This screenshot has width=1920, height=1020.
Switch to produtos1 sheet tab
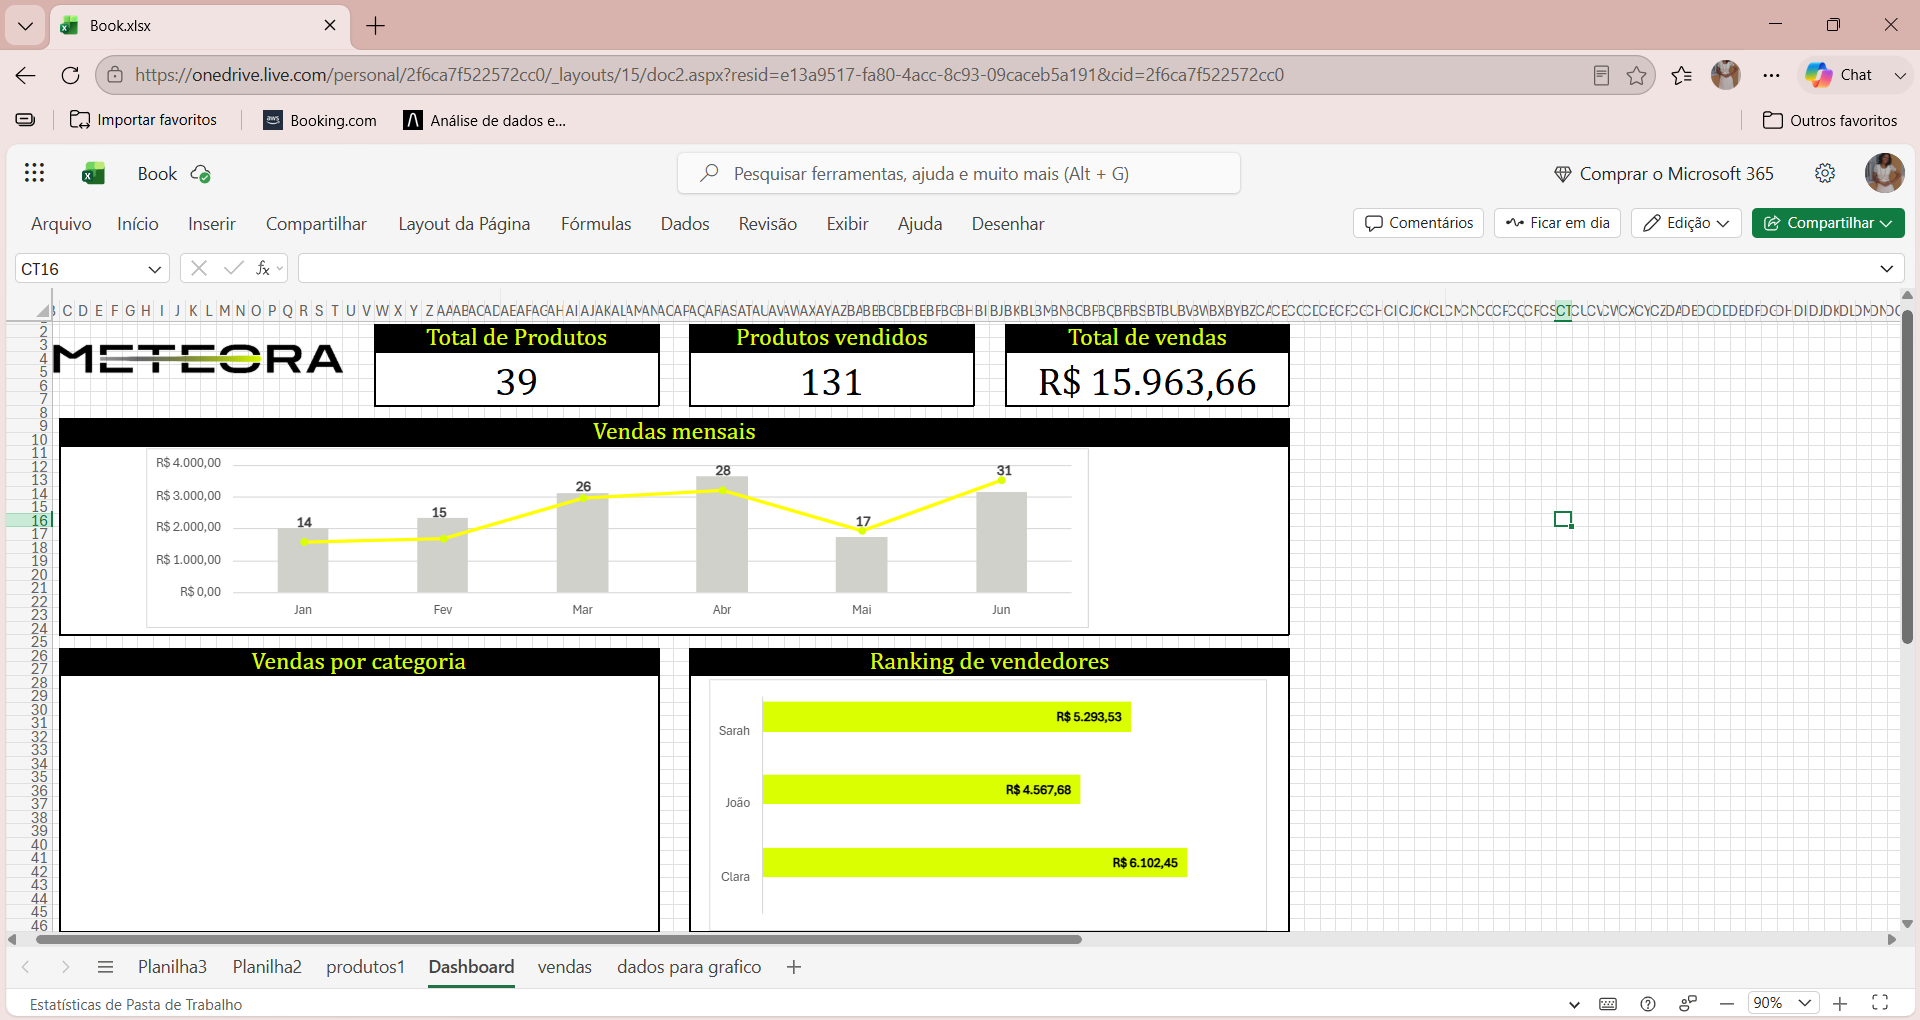coord(365,967)
